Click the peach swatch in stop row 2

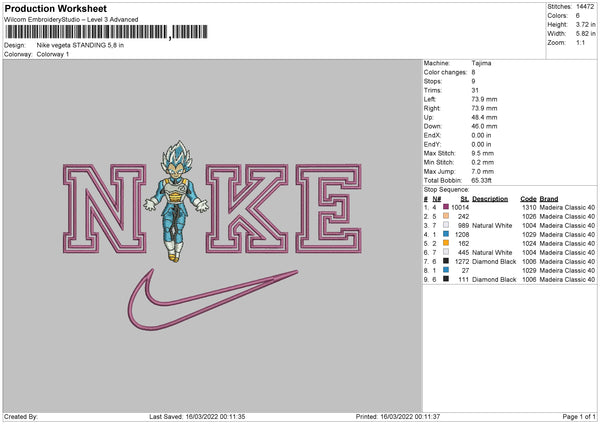[446, 216]
